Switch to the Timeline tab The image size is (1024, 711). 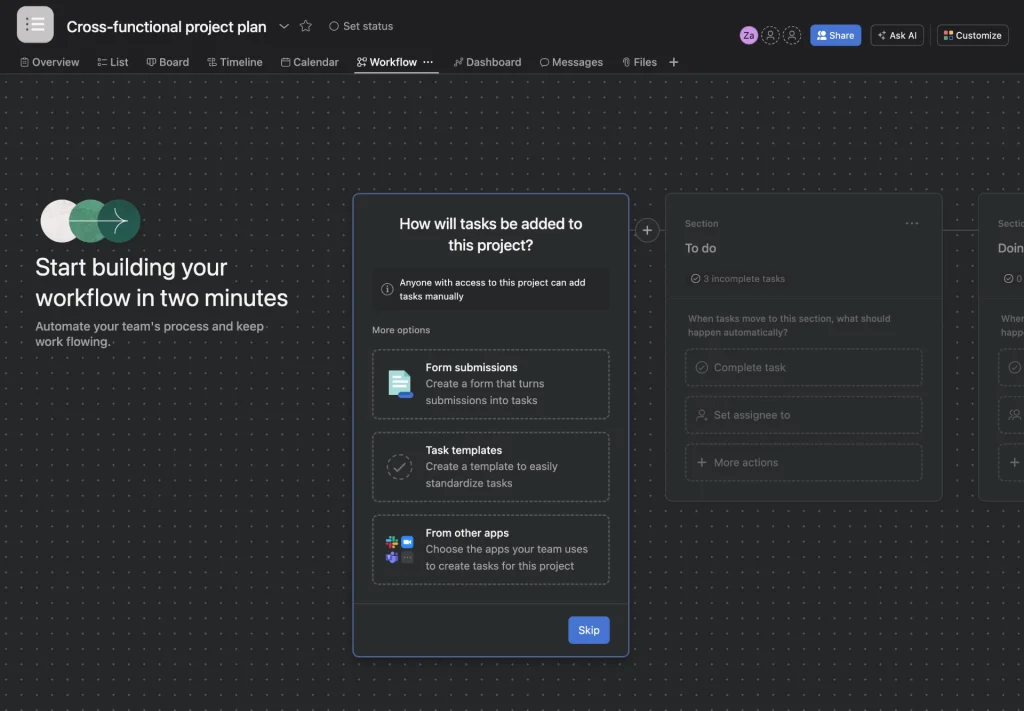point(234,62)
